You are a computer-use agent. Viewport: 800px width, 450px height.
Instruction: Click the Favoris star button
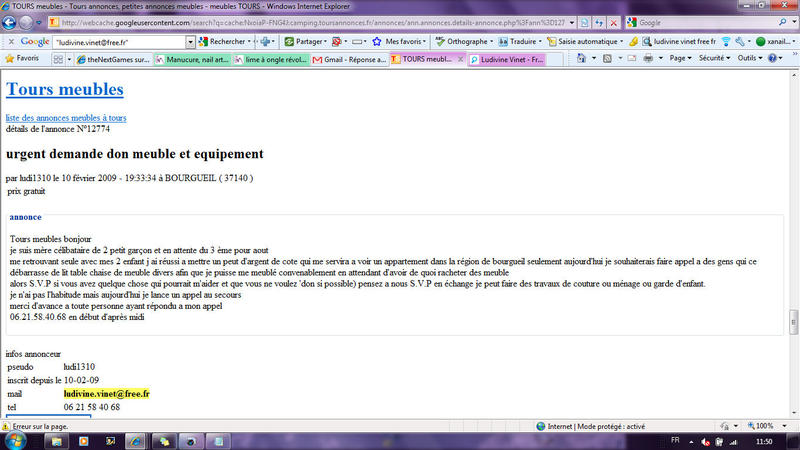click(22, 59)
